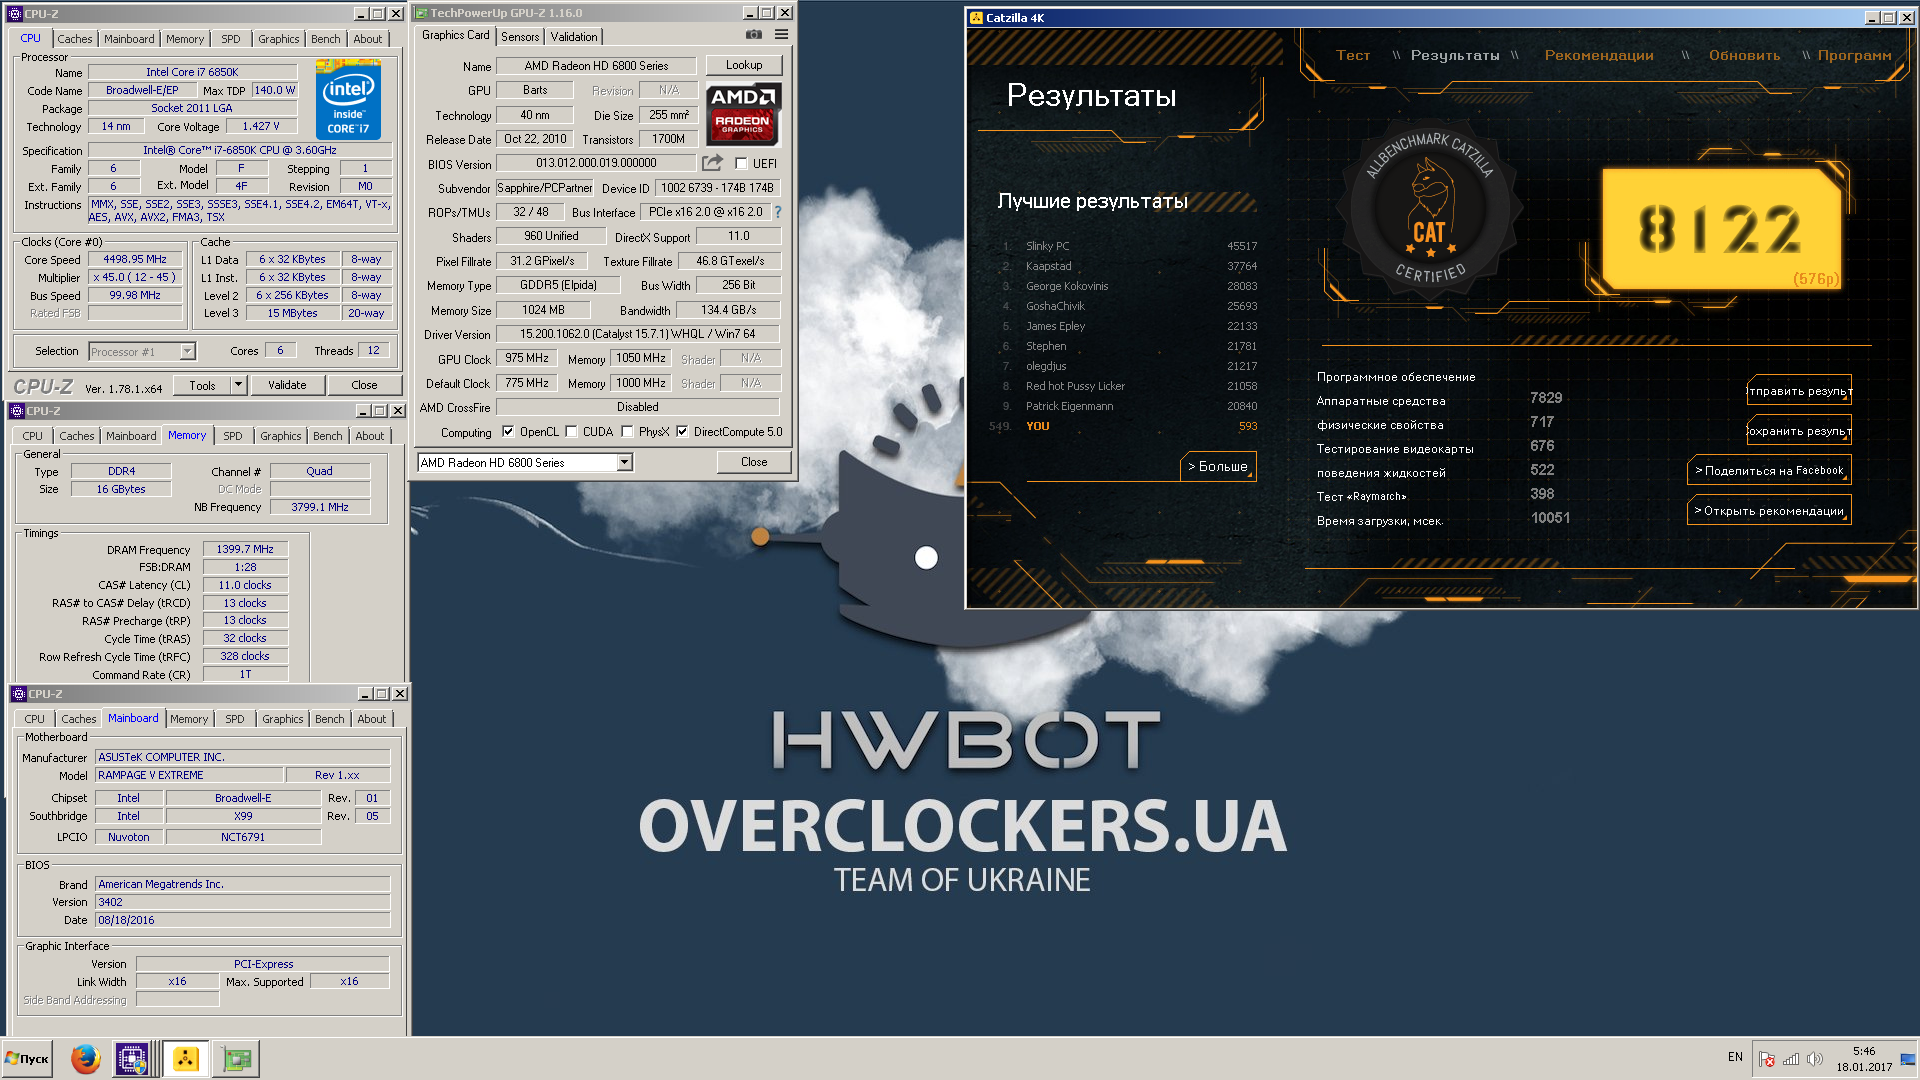Toggle the OpenCL checkbox
Image resolution: width=1920 pixels, height=1080 pixels.
pyautogui.click(x=508, y=432)
